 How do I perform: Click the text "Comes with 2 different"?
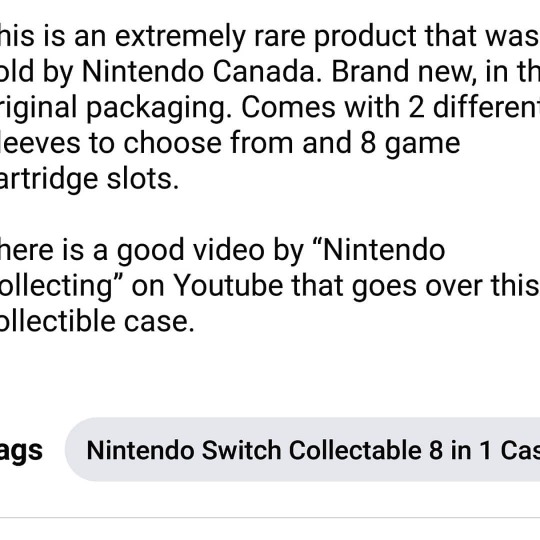pyautogui.click(x=391, y=107)
